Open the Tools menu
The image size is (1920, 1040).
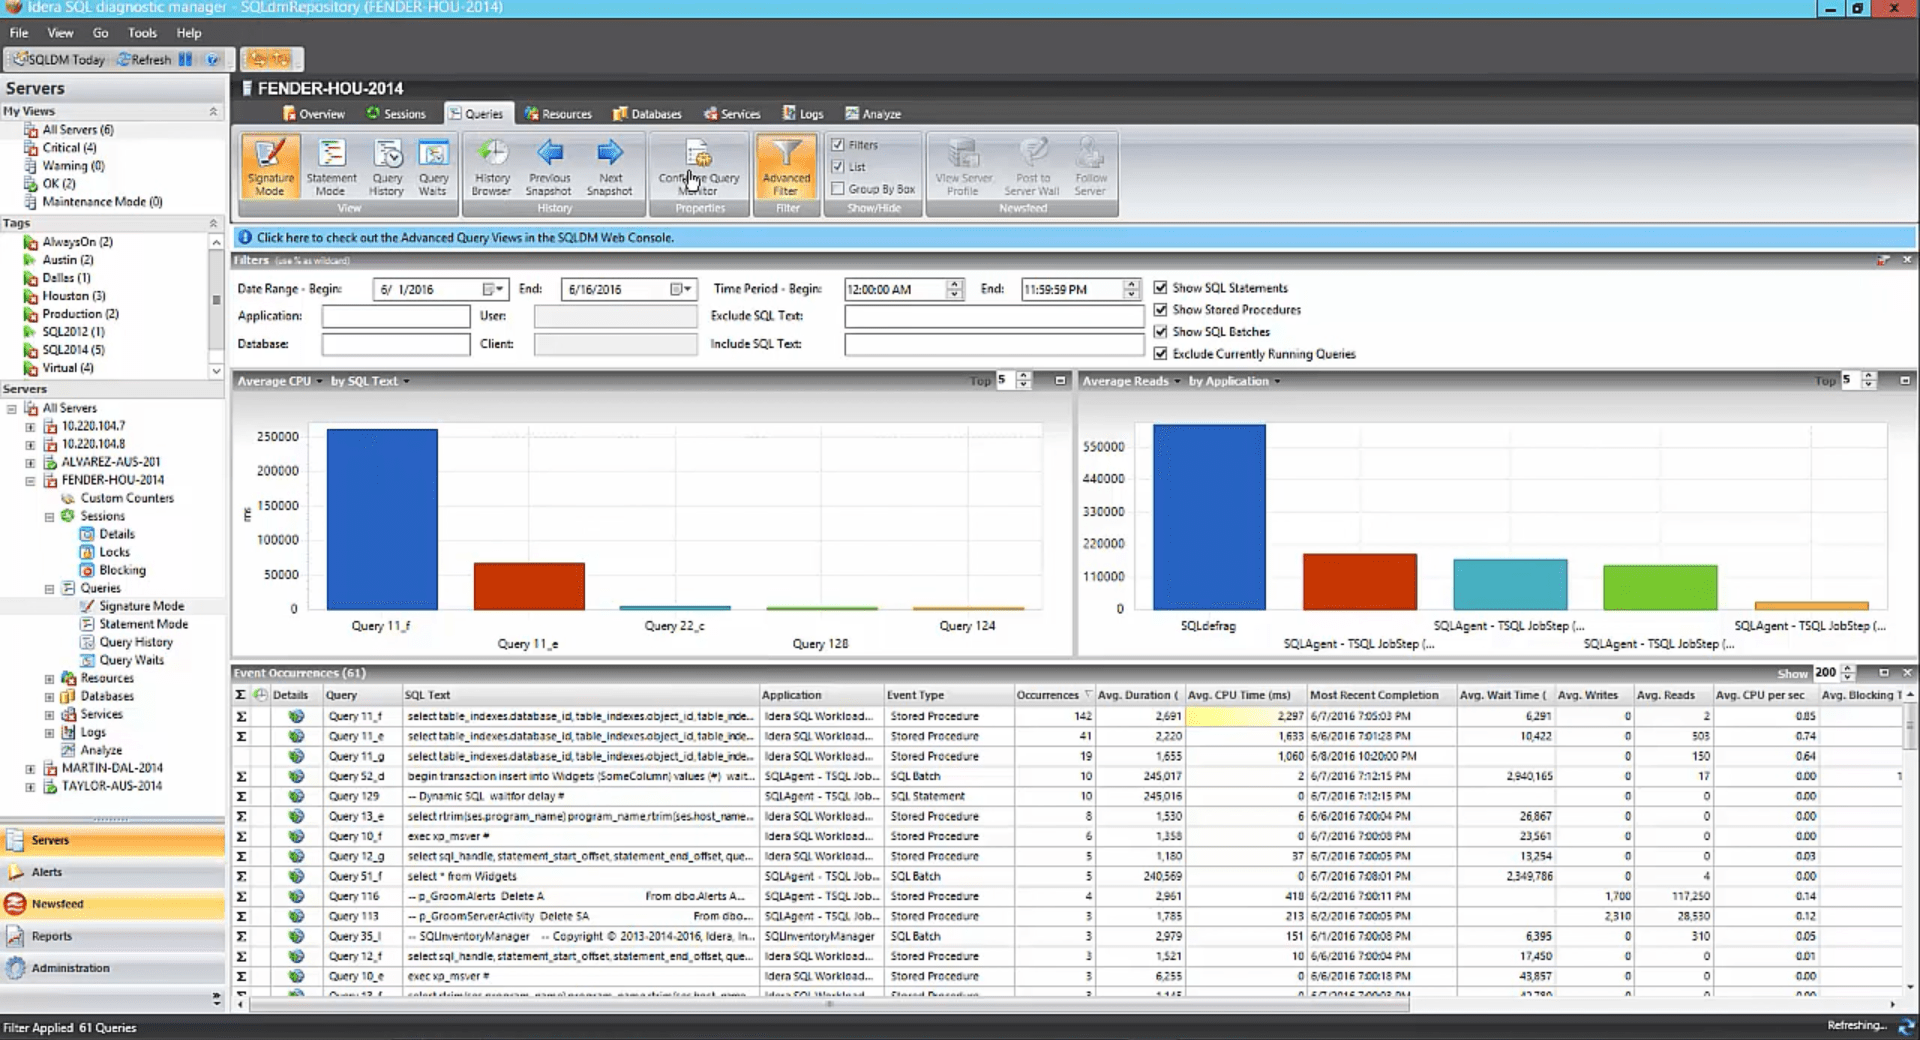tap(141, 32)
